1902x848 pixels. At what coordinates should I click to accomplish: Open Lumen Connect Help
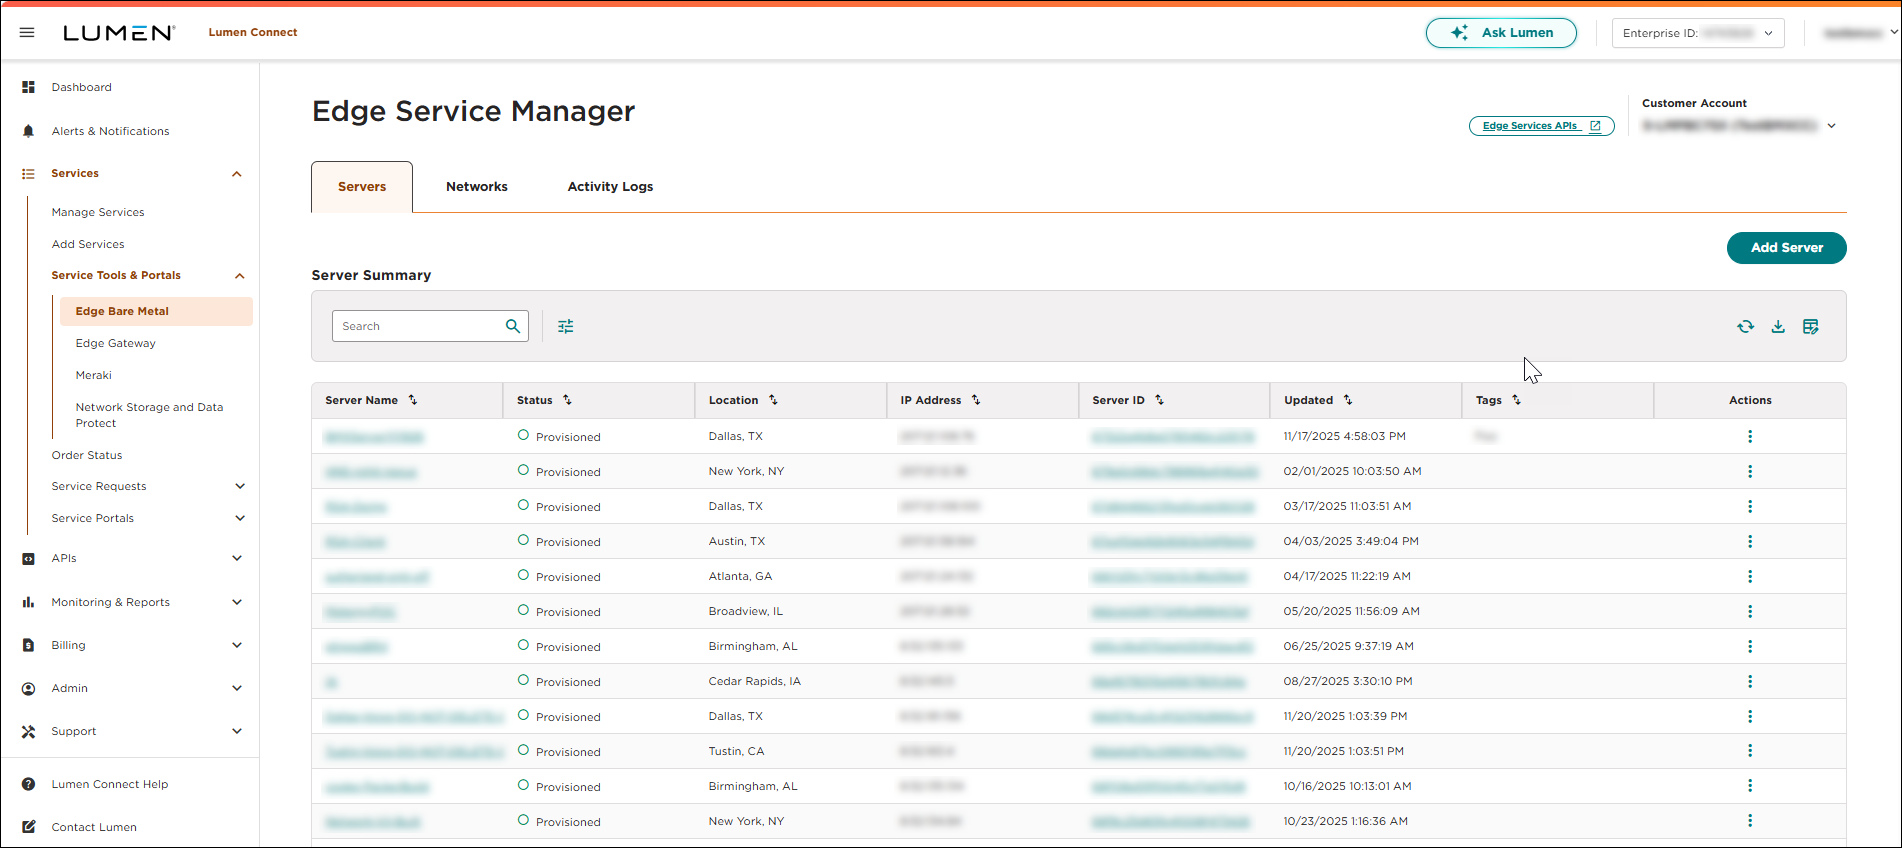click(110, 784)
